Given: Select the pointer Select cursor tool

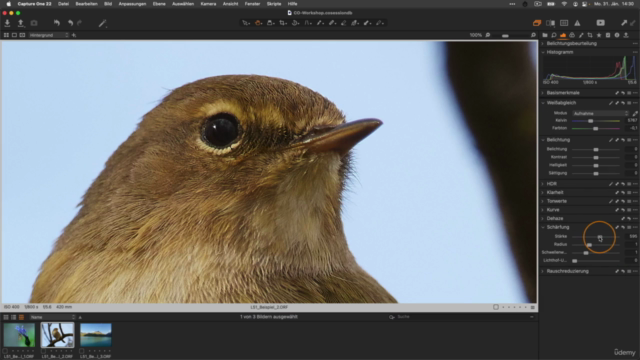Looking at the screenshot, I should tap(246, 23).
